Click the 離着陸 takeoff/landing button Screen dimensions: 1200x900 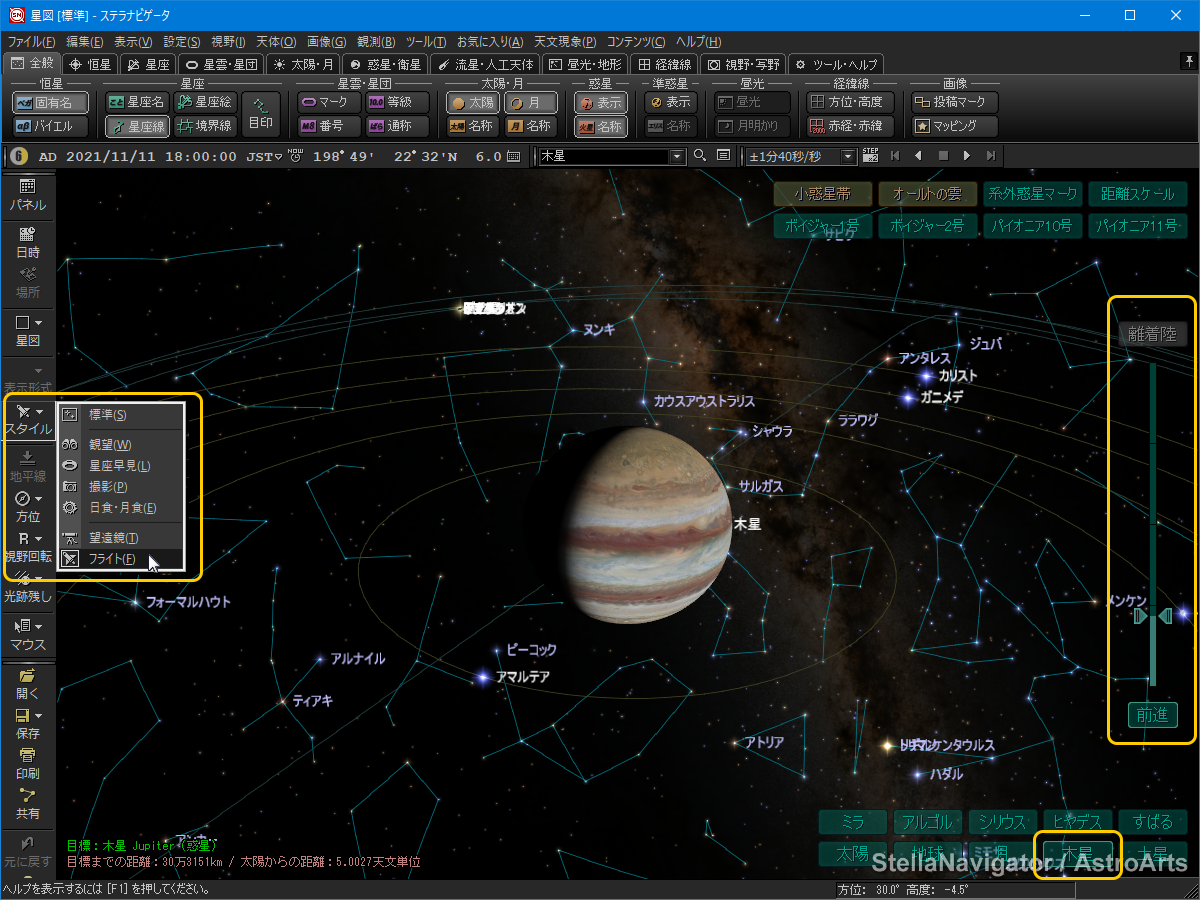tap(1153, 334)
